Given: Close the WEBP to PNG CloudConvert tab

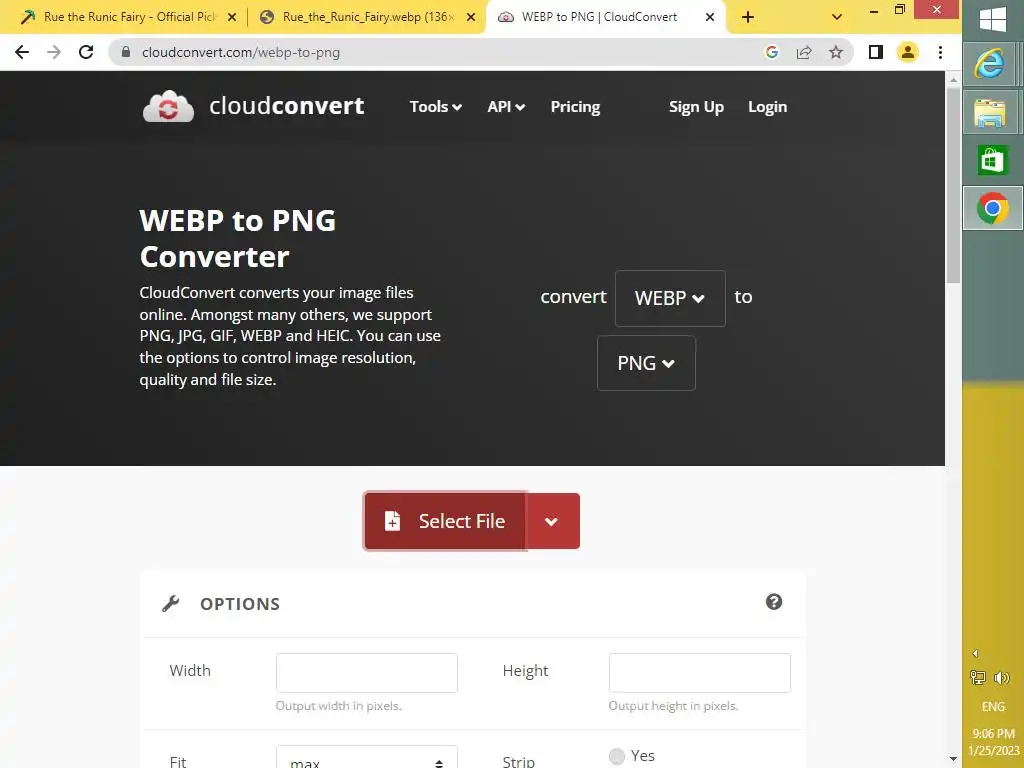Looking at the screenshot, I should point(710,17).
